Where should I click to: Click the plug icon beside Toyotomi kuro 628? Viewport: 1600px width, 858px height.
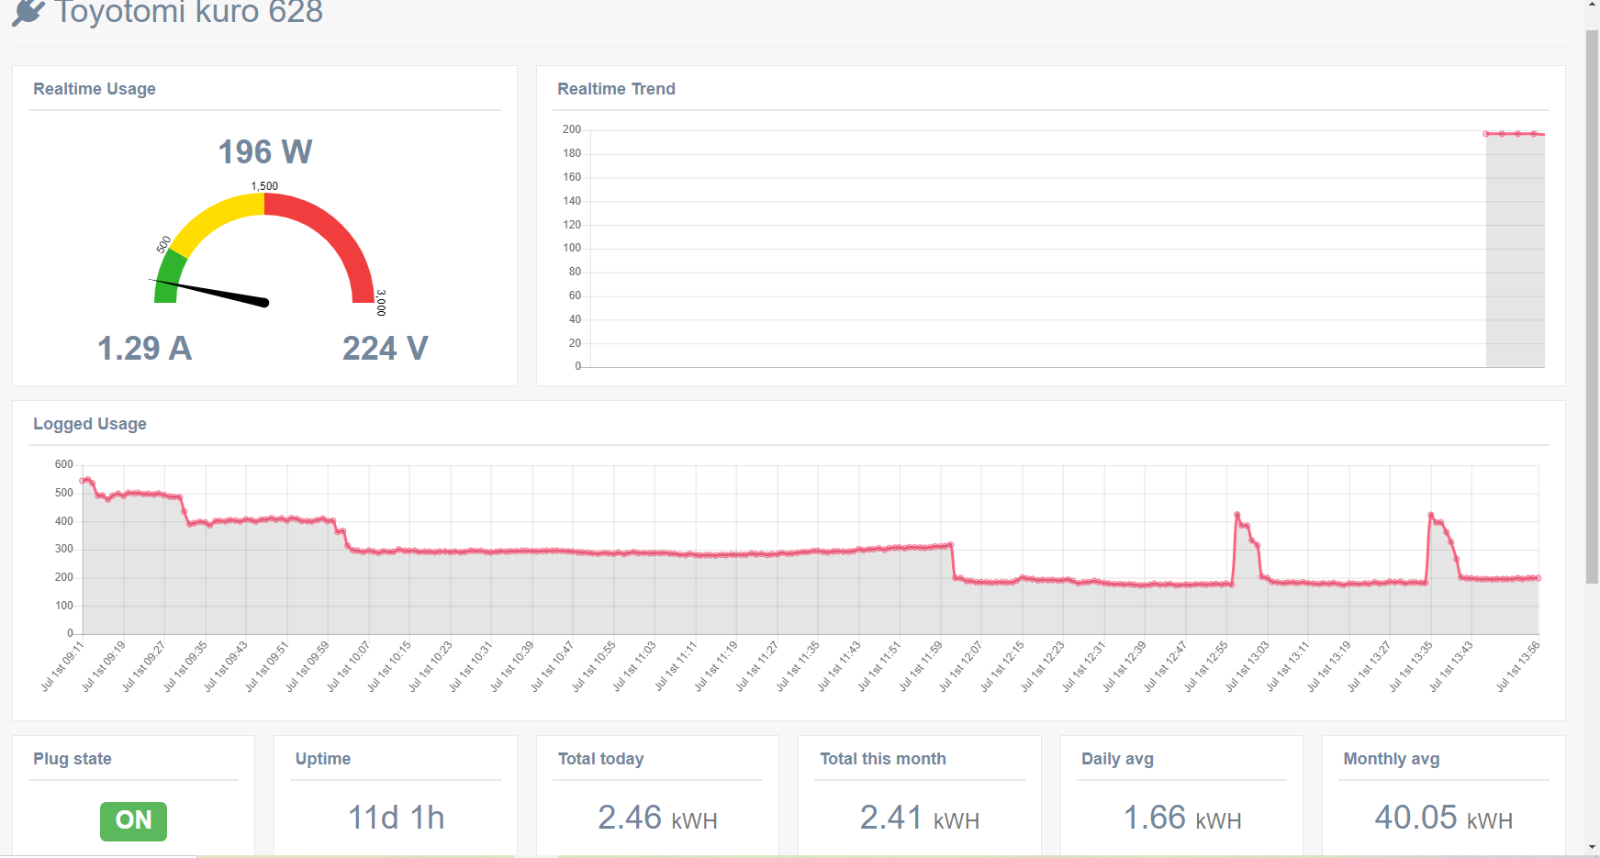(28, 13)
